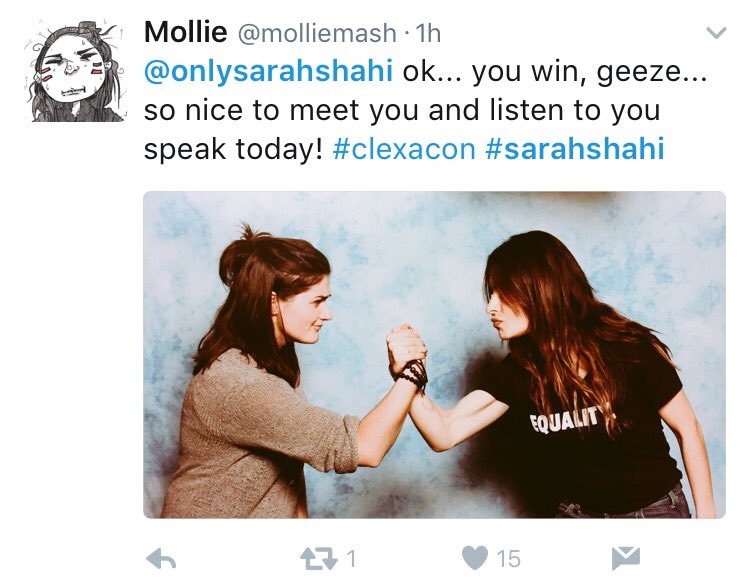Viewport: 750px width, 587px height.
Task: Follow the #clexacon hashtag
Action: point(404,149)
